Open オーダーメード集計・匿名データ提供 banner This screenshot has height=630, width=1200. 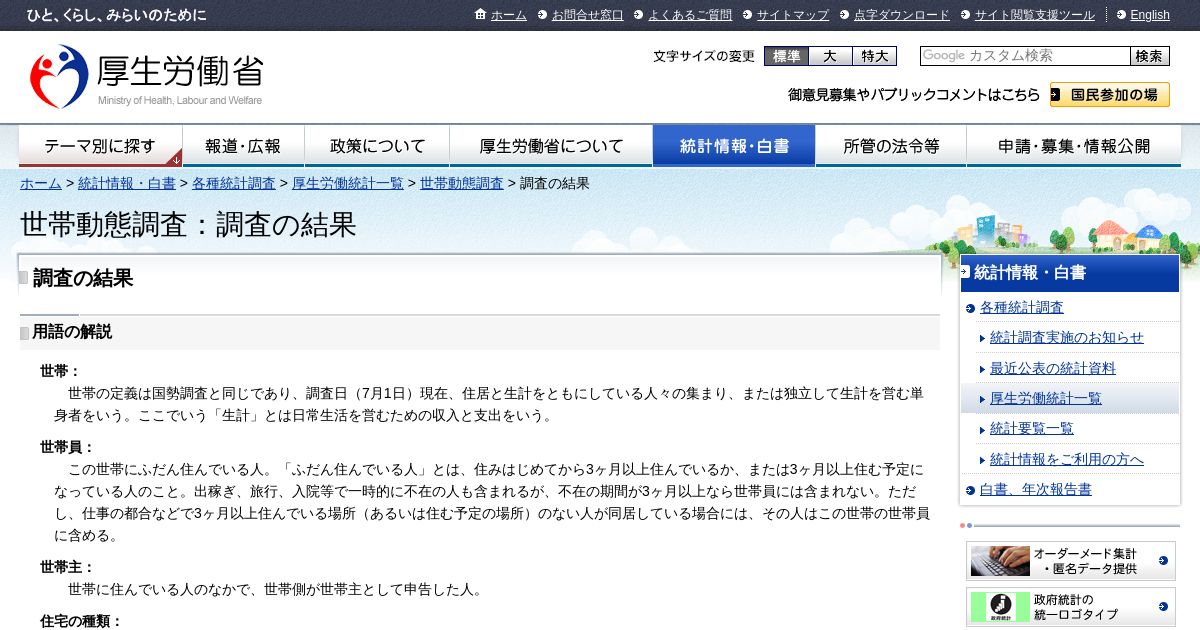click(1071, 561)
